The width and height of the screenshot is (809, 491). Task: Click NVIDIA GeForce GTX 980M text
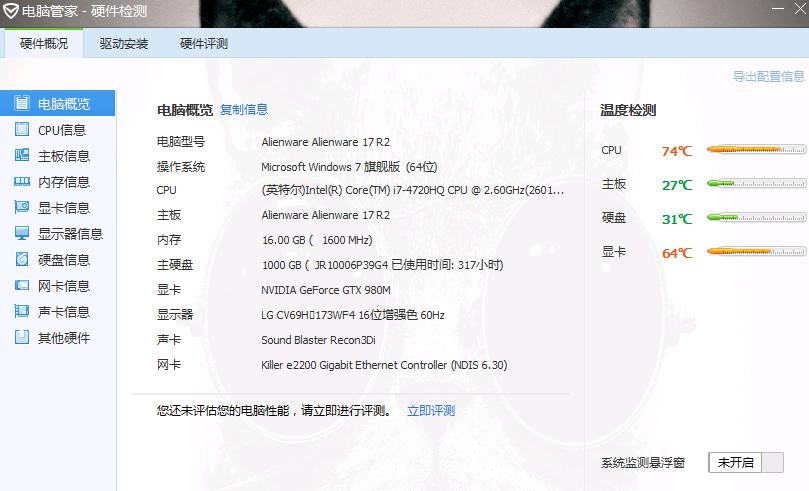coord(326,290)
